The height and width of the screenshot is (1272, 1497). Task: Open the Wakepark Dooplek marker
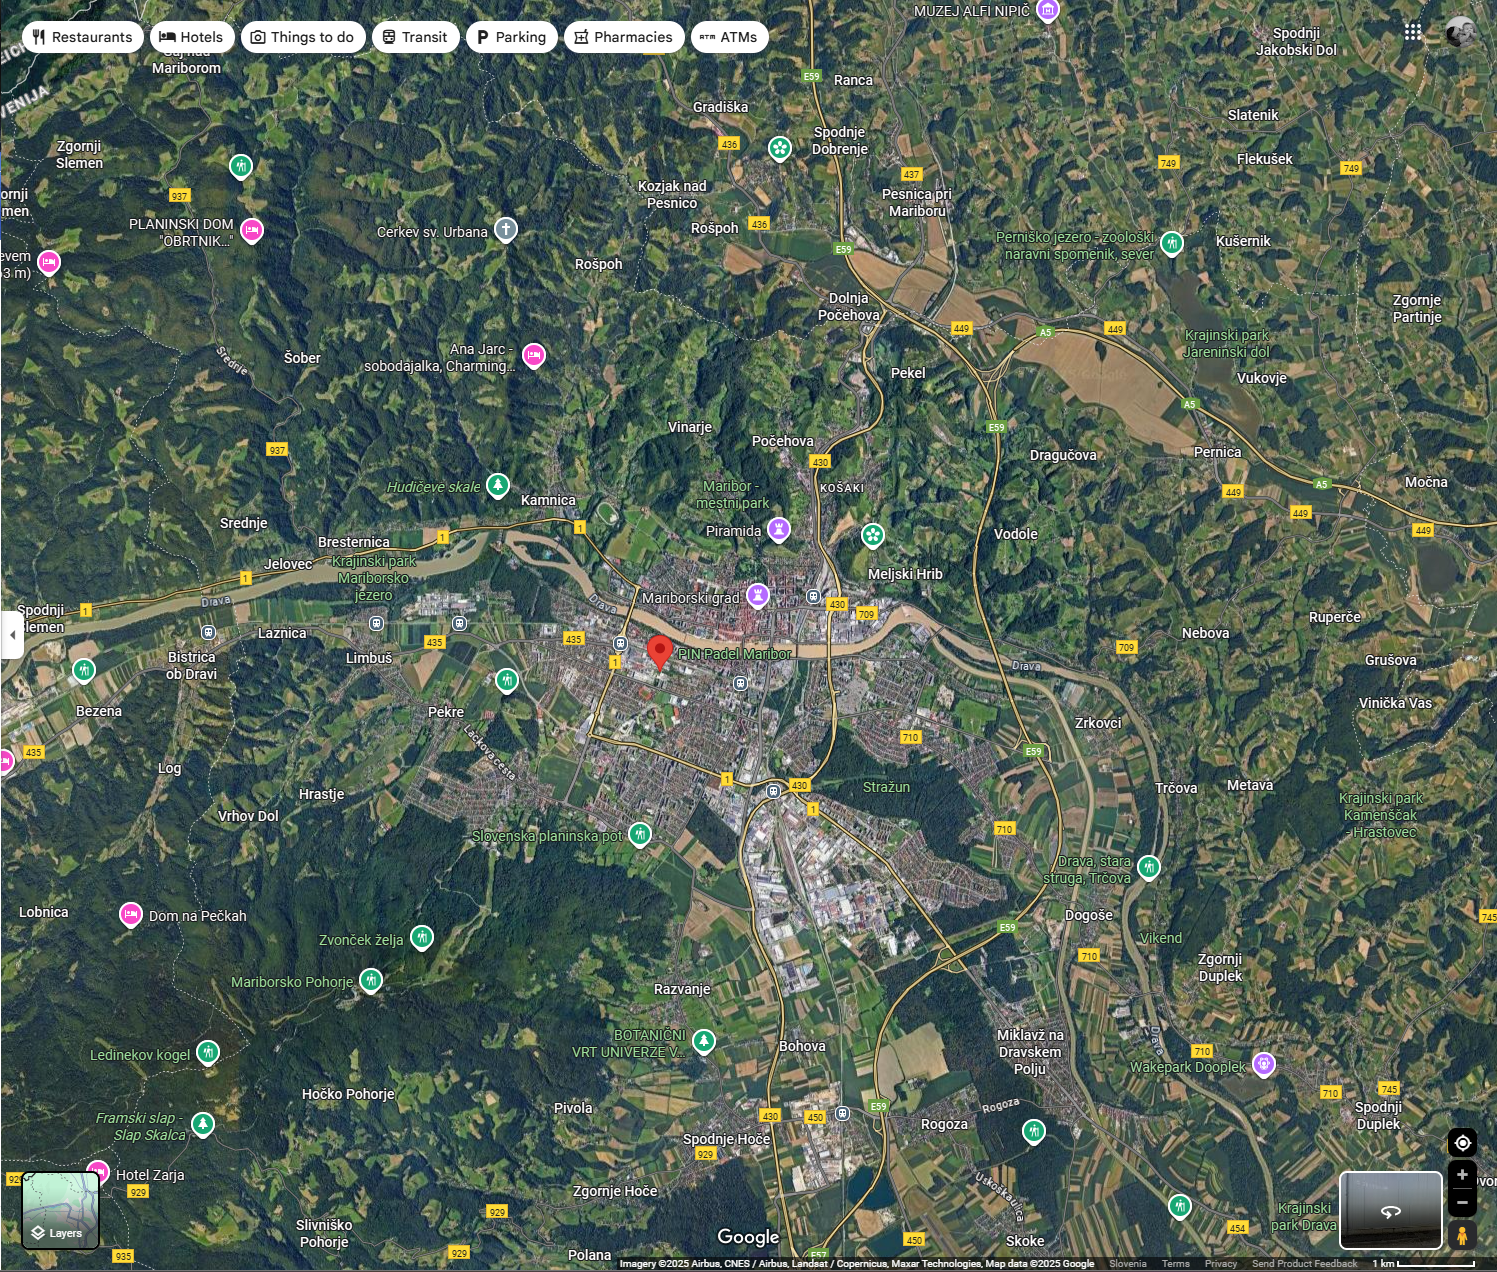pos(1264,1064)
